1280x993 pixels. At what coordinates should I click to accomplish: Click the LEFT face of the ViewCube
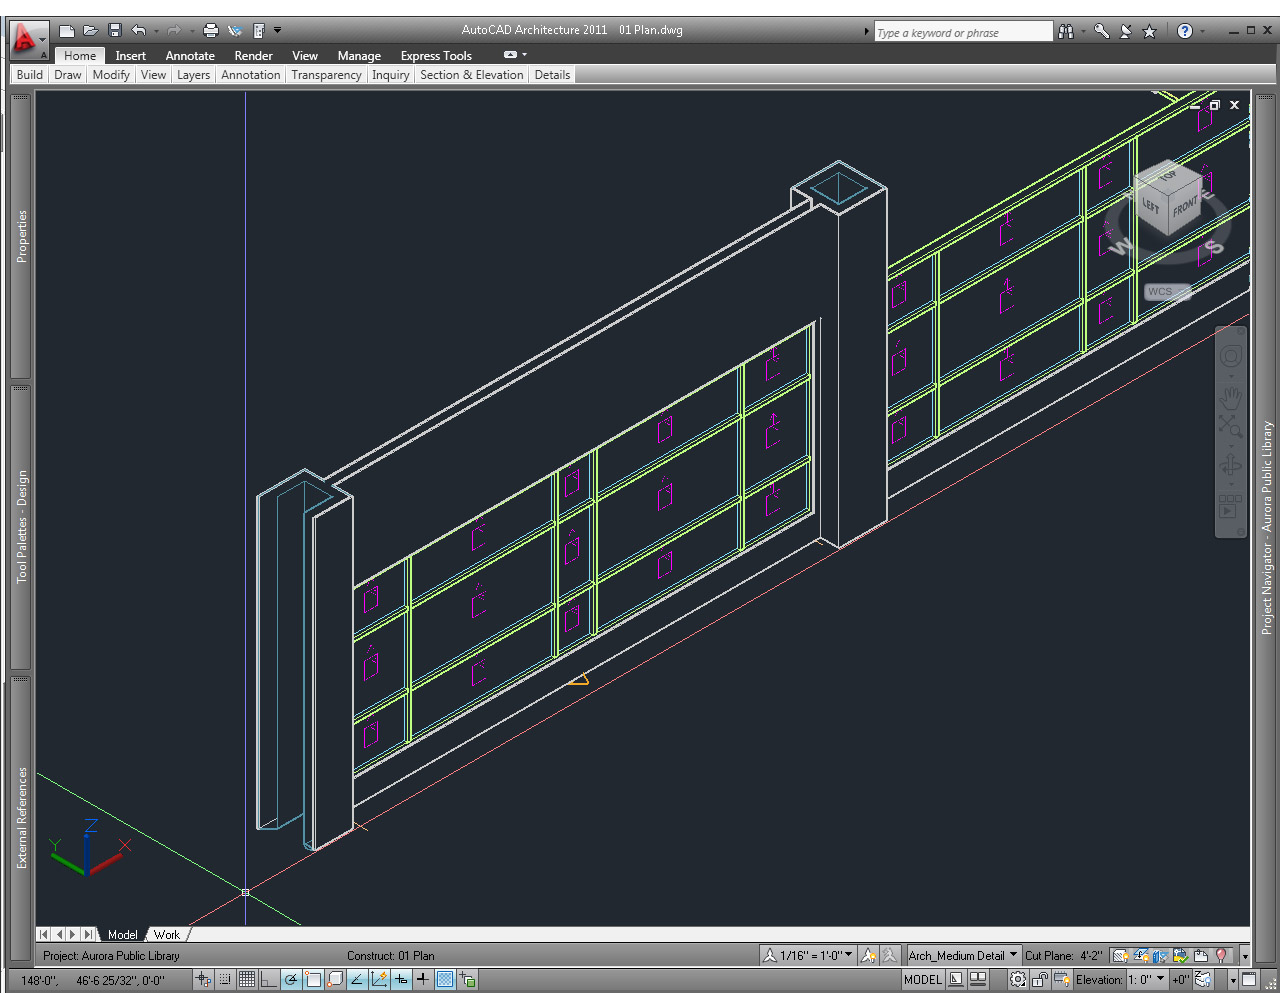click(1151, 205)
